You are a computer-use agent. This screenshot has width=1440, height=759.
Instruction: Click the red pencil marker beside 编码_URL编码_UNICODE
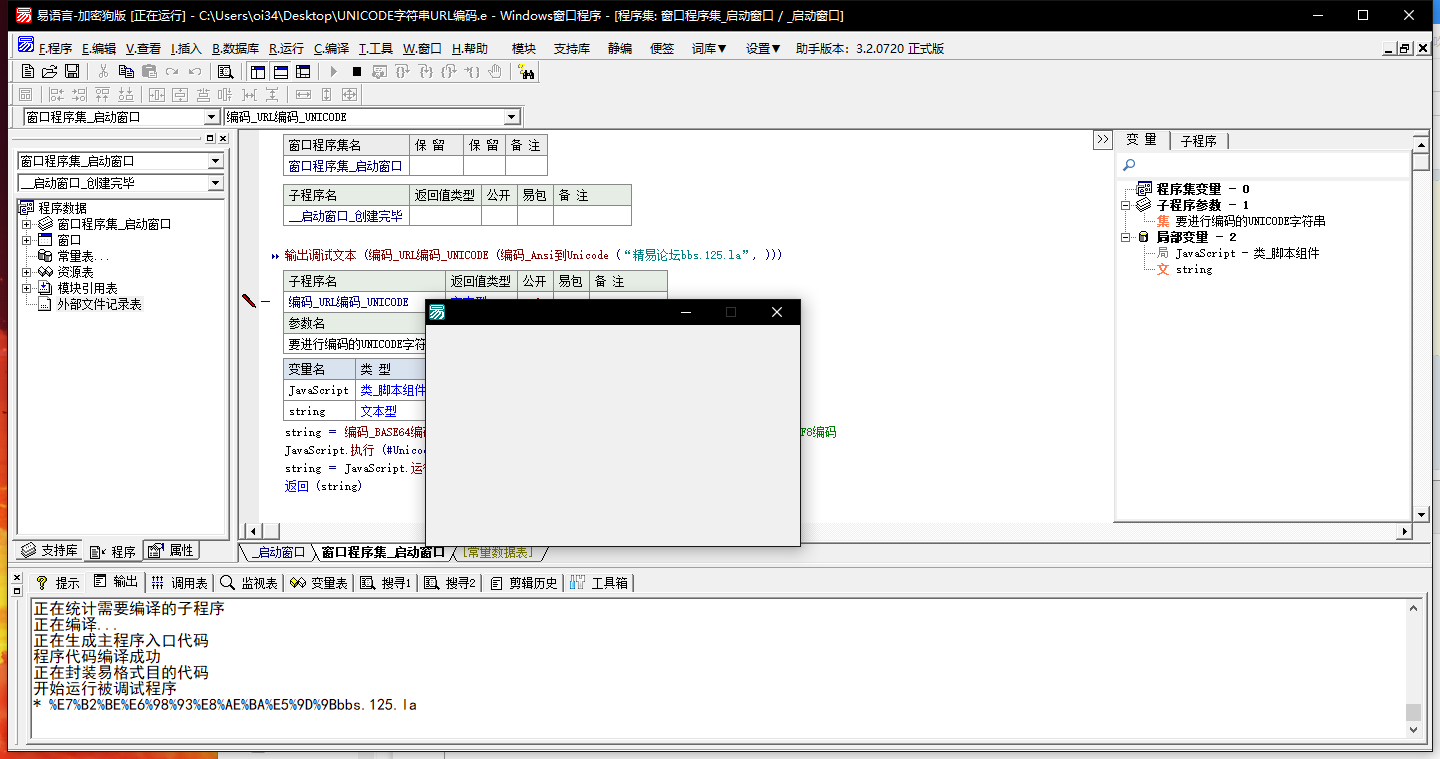249,301
